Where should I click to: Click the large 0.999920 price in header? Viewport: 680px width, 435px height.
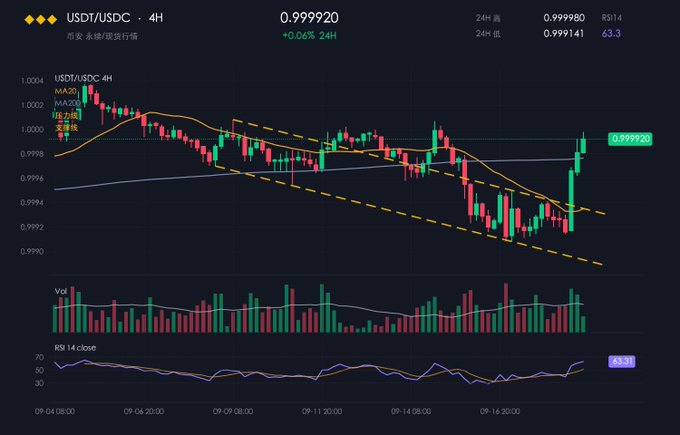[309, 18]
